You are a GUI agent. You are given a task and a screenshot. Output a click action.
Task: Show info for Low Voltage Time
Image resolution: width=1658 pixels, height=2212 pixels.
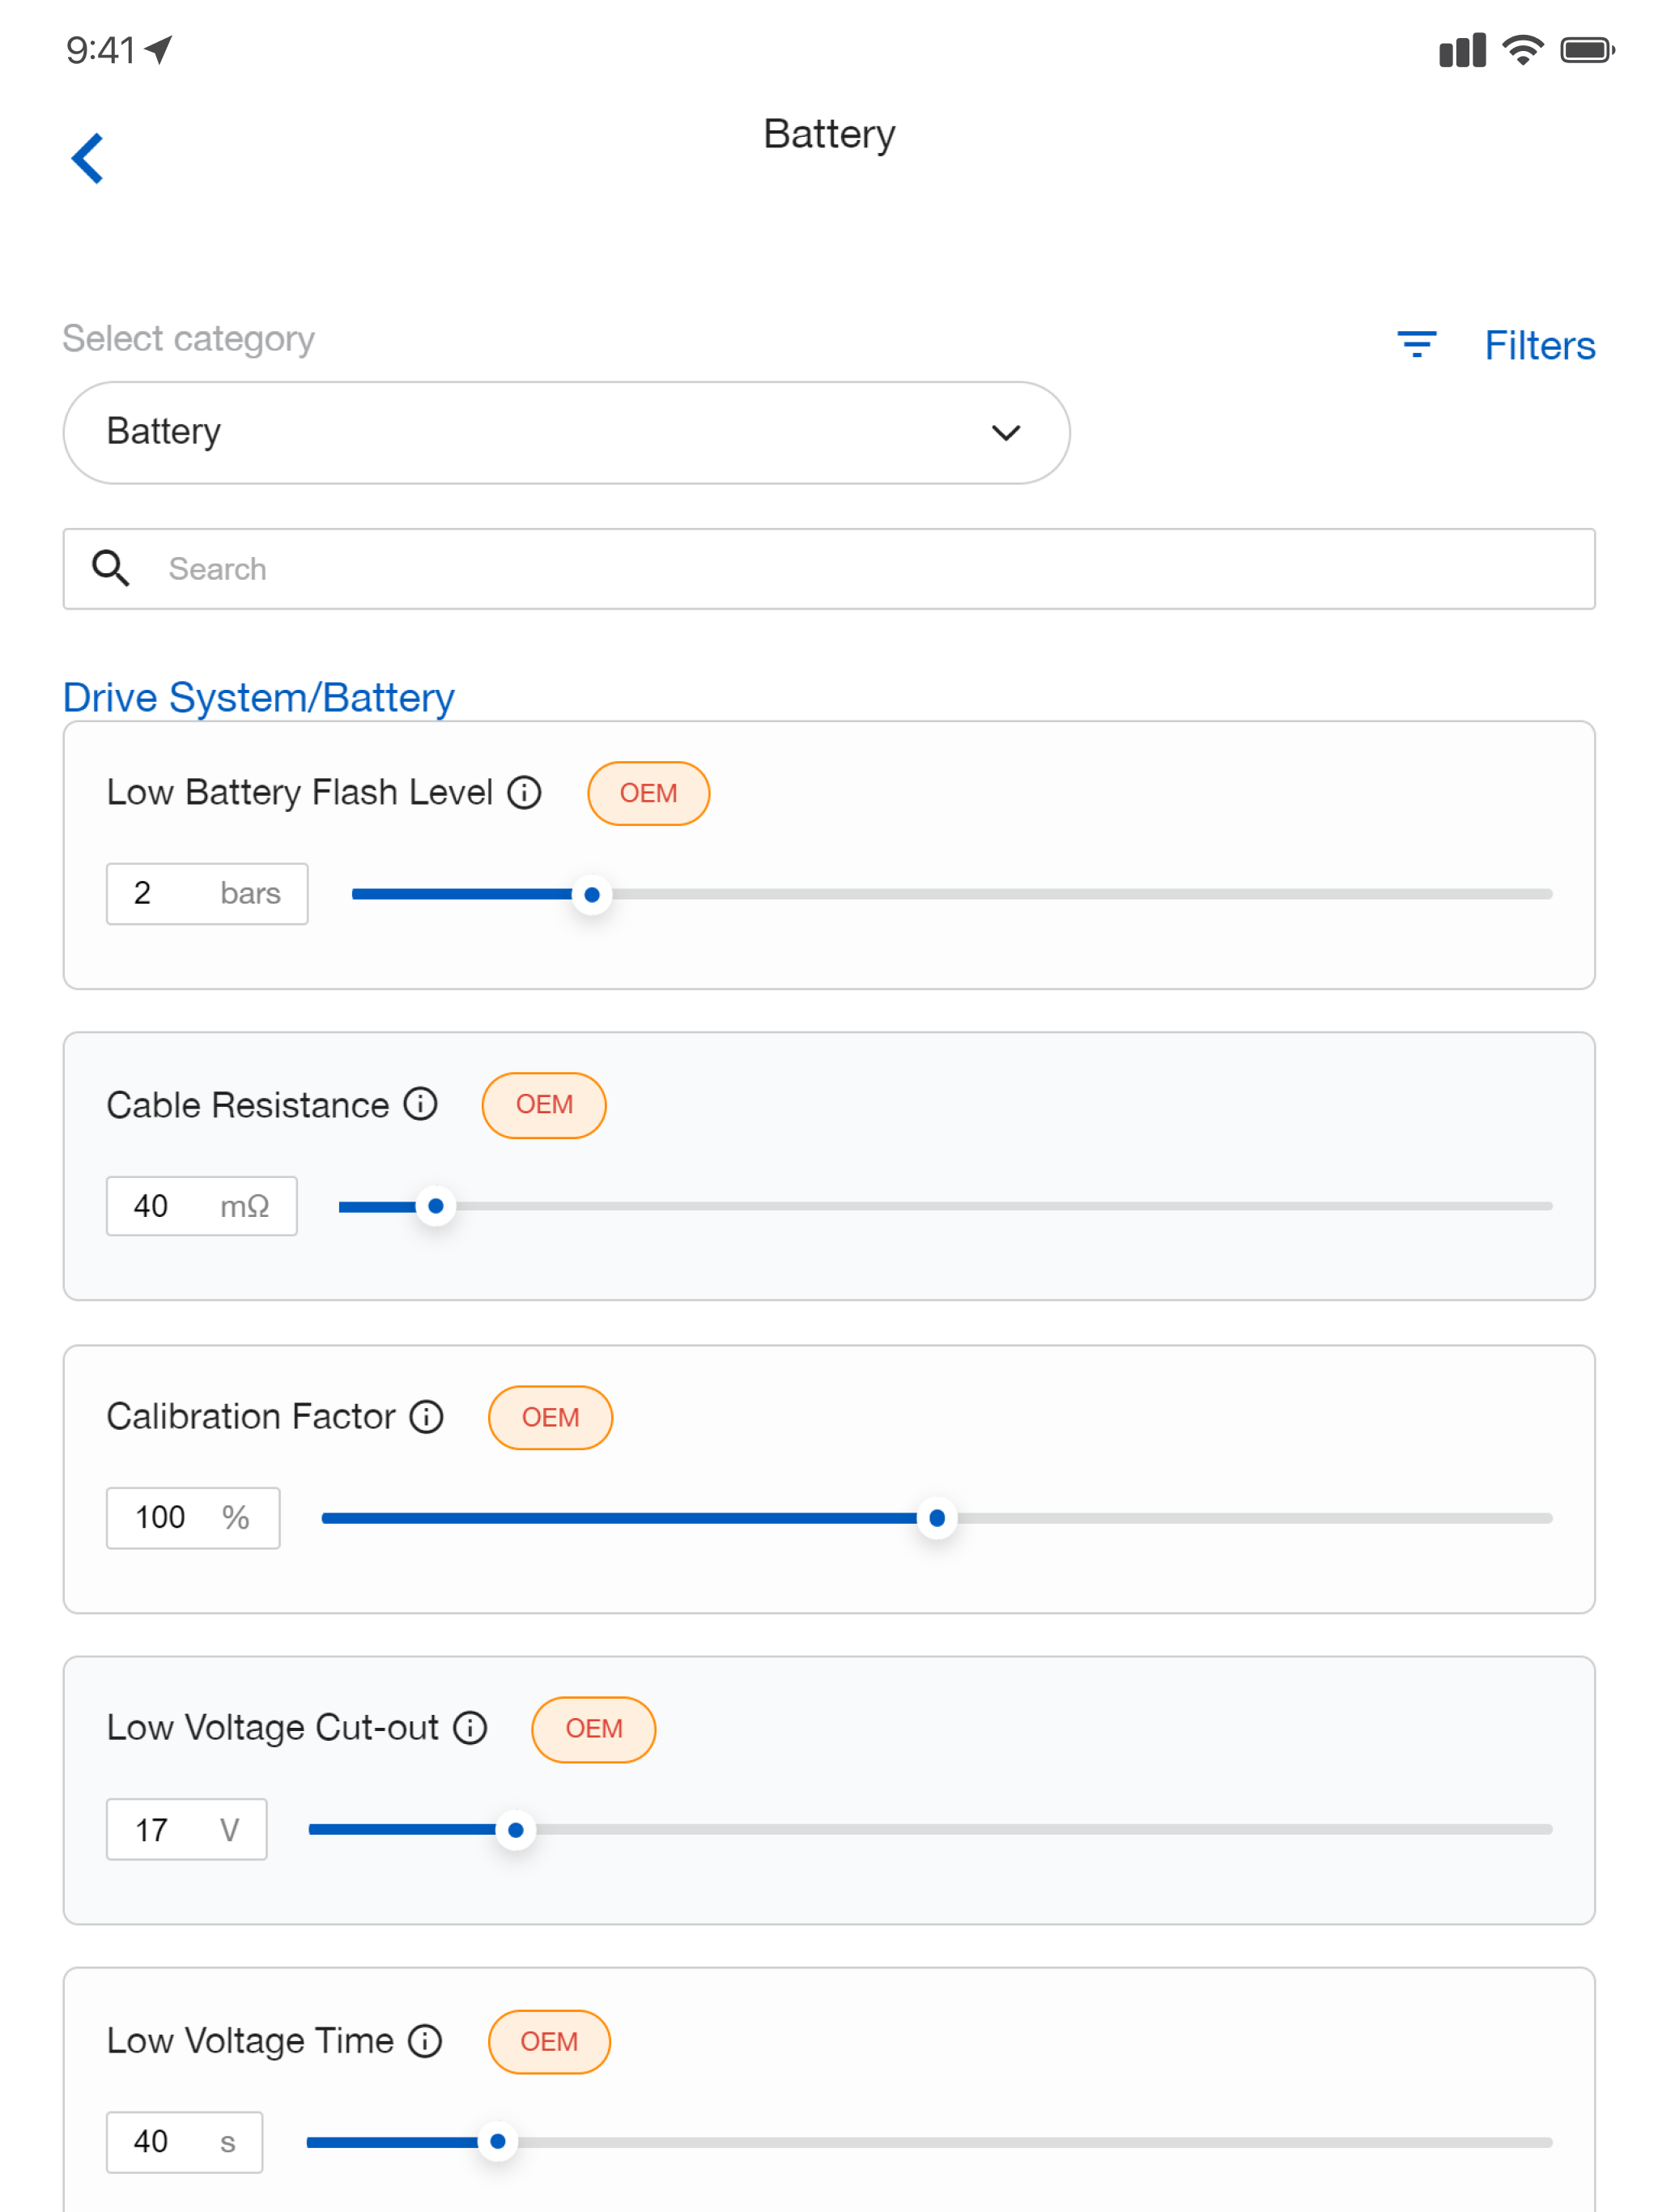click(x=425, y=2040)
